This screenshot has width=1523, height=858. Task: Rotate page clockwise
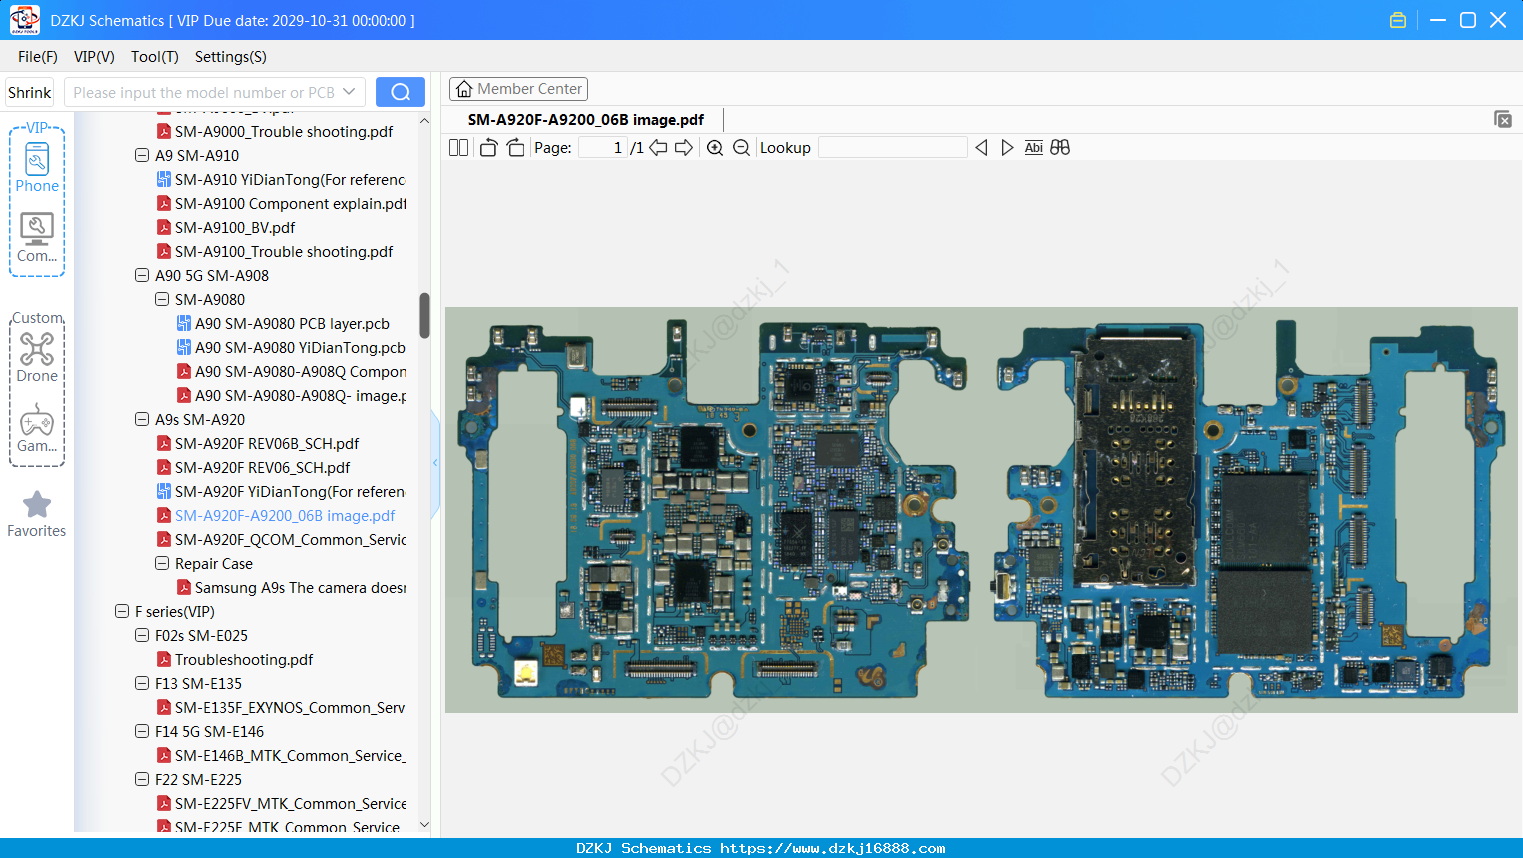[x=515, y=148]
